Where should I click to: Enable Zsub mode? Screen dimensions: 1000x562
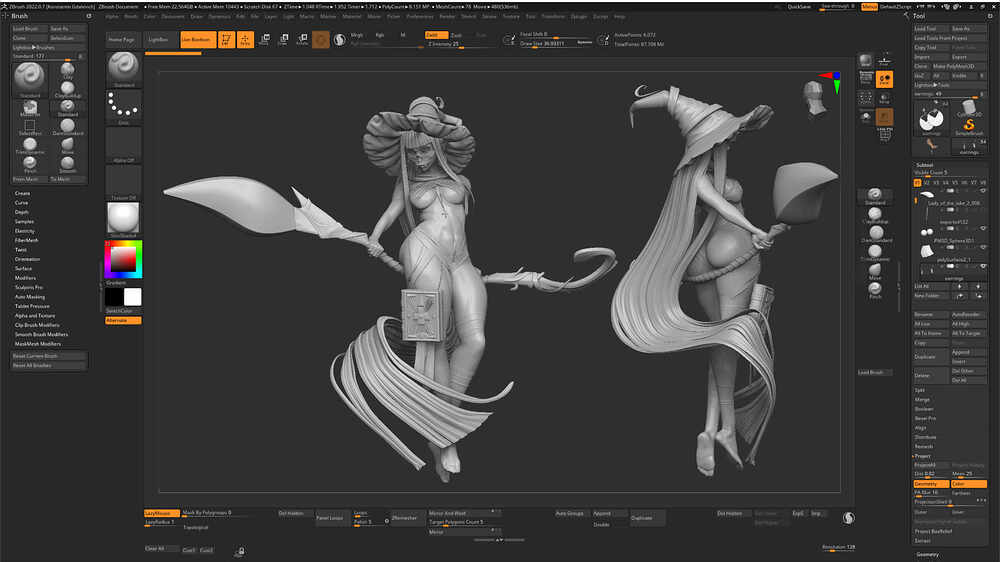[x=457, y=35]
